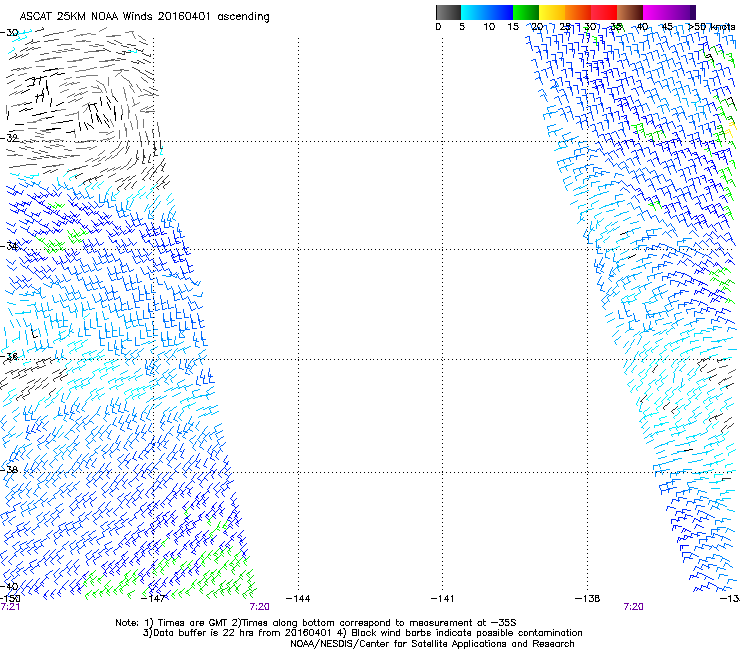Screen dimensions: 740x650
Task: Click the NOAA/NESDIS Center for Satellite Applications credit
Action: click(432, 644)
